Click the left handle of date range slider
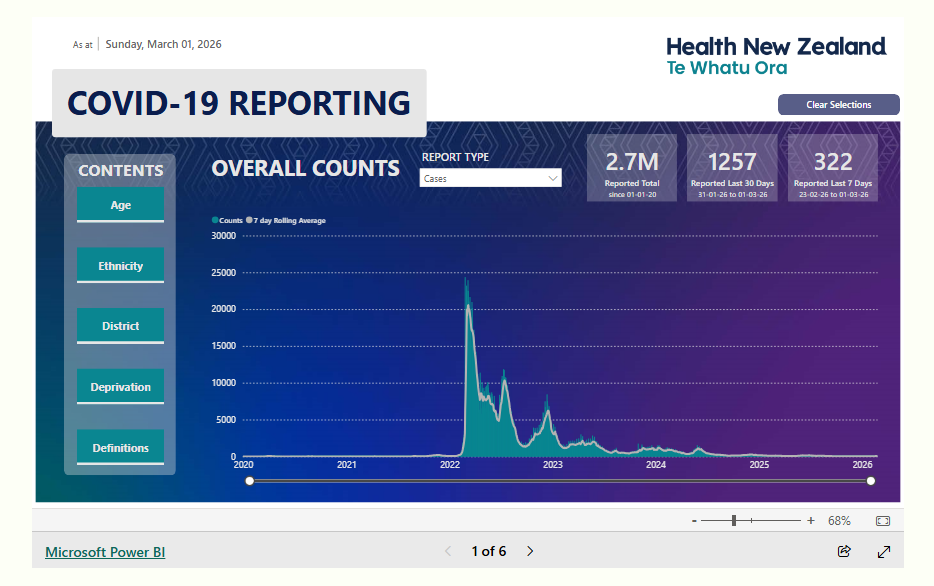Viewport: 934px width, 586px height. click(249, 481)
